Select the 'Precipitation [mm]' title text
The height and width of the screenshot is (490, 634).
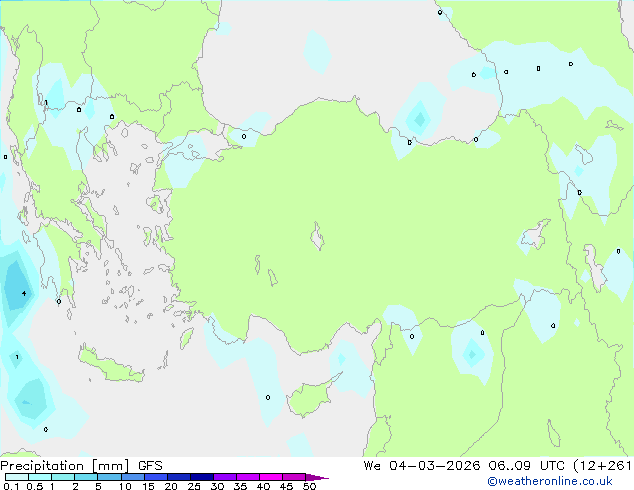click(65, 466)
